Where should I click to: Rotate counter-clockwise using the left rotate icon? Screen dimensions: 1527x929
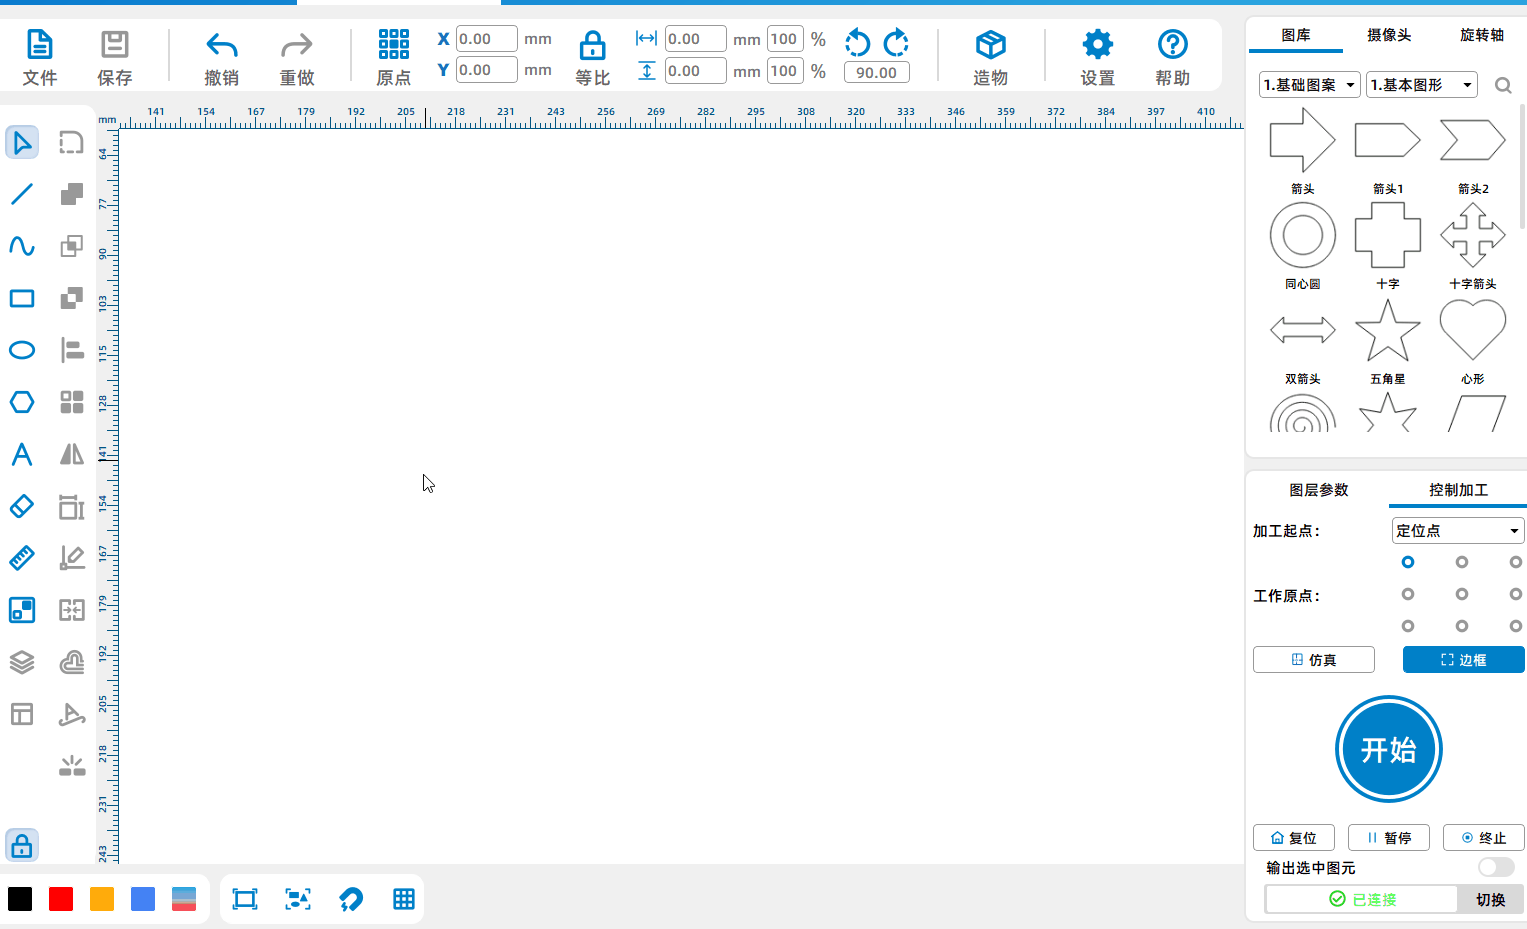[858, 42]
